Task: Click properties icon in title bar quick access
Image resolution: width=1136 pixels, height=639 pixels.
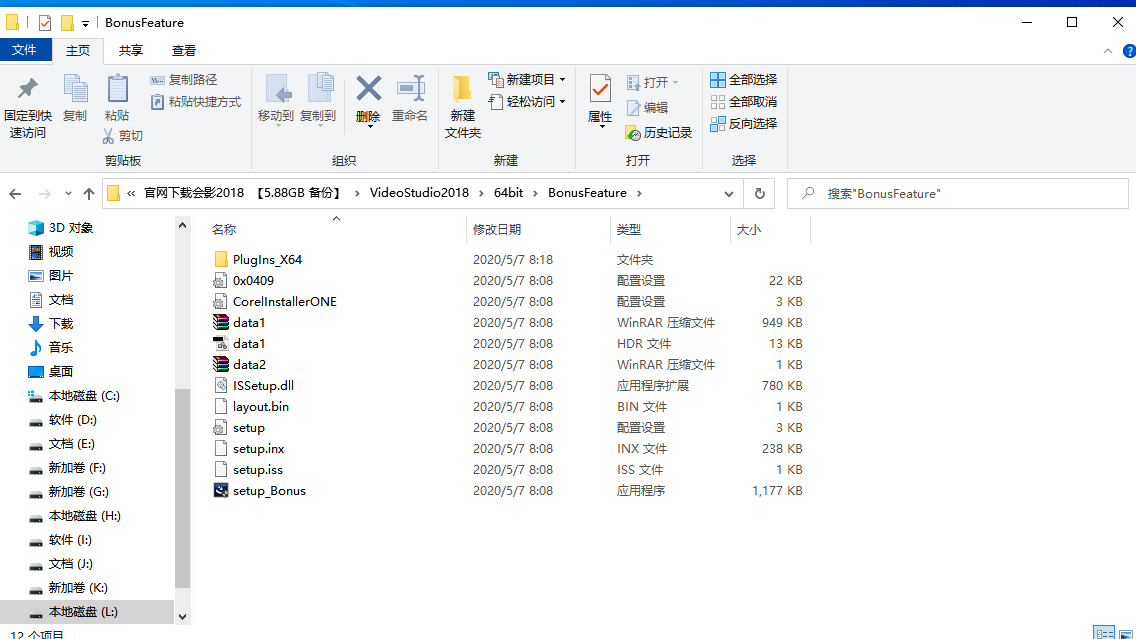Action: click(x=45, y=23)
